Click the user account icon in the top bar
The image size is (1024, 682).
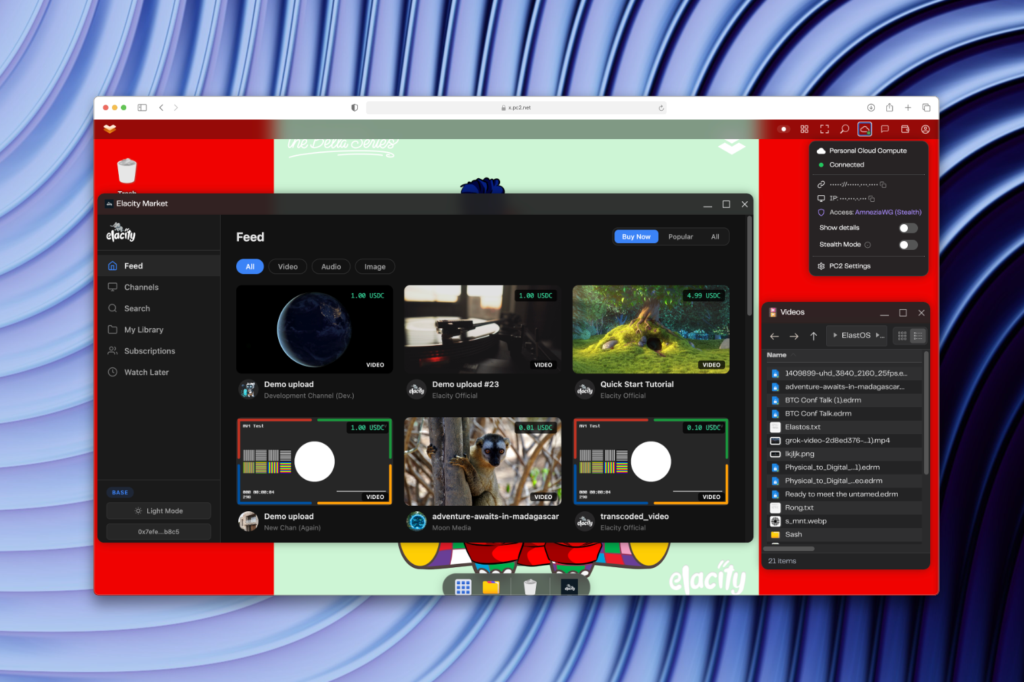pyautogui.click(x=926, y=129)
